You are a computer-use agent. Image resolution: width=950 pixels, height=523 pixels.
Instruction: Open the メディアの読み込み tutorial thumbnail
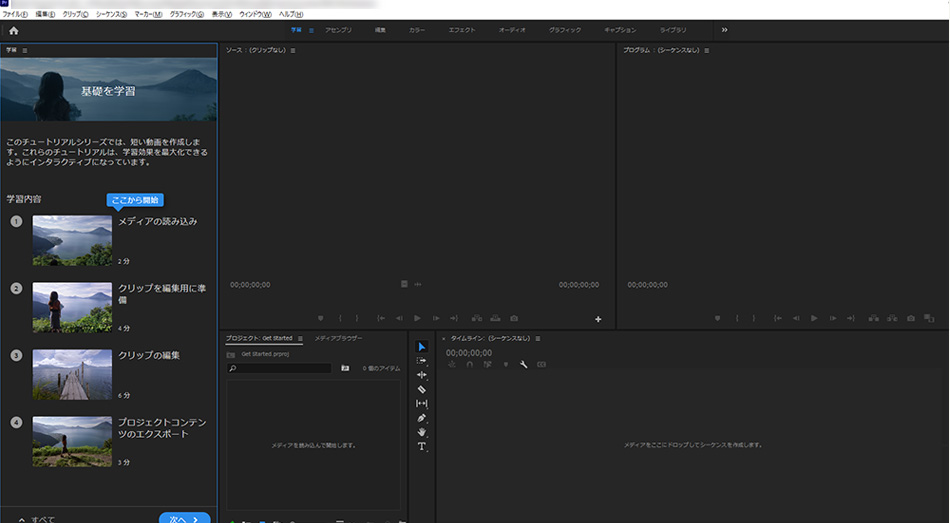(72, 240)
